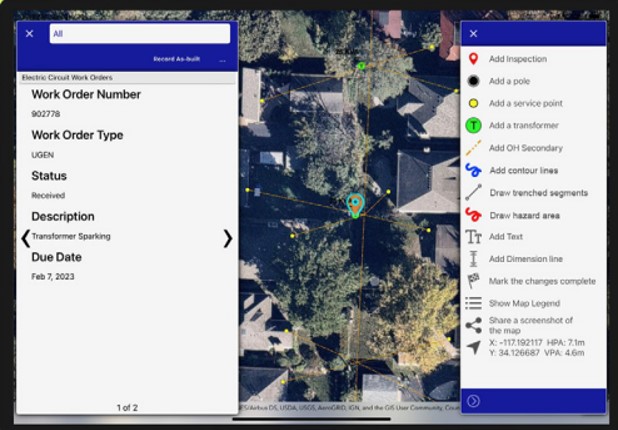Go to previous work order with left chevron
618x430 pixels.
(x=26, y=238)
